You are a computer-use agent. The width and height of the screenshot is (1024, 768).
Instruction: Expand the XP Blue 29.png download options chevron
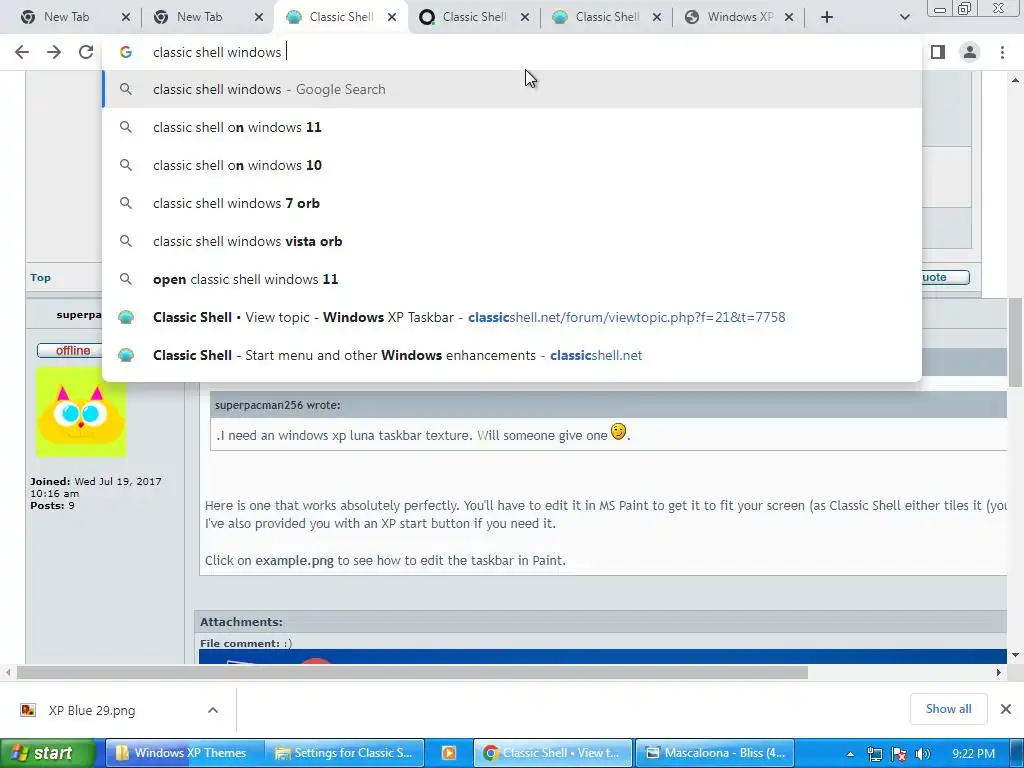coord(213,710)
